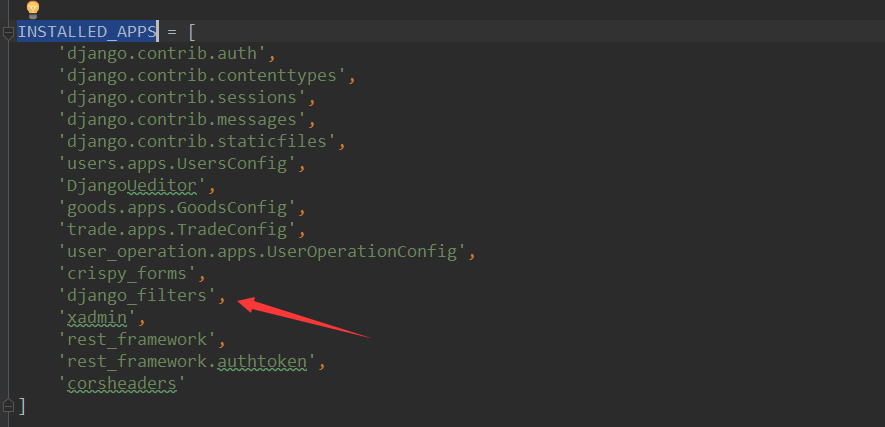Click the 'crispy_forms' string
The image size is (885, 427).
click(128, 274)
